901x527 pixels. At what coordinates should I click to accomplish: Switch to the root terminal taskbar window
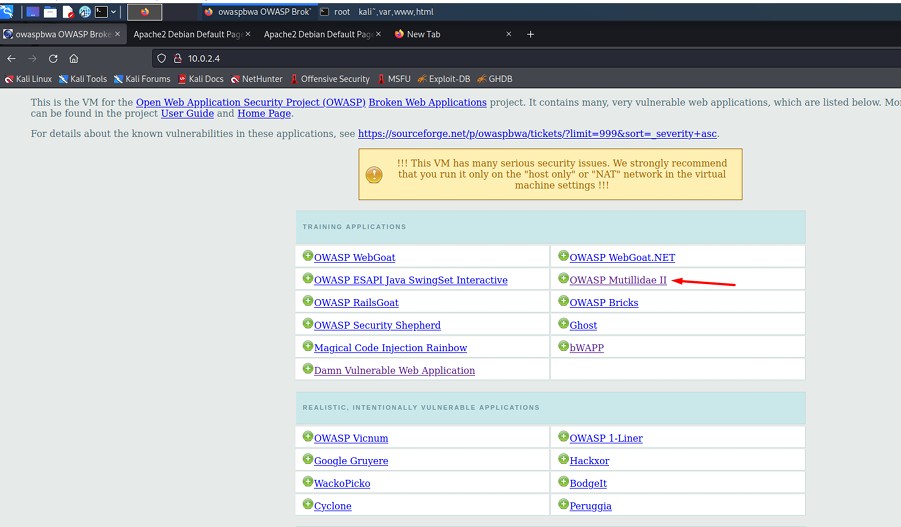377,11
